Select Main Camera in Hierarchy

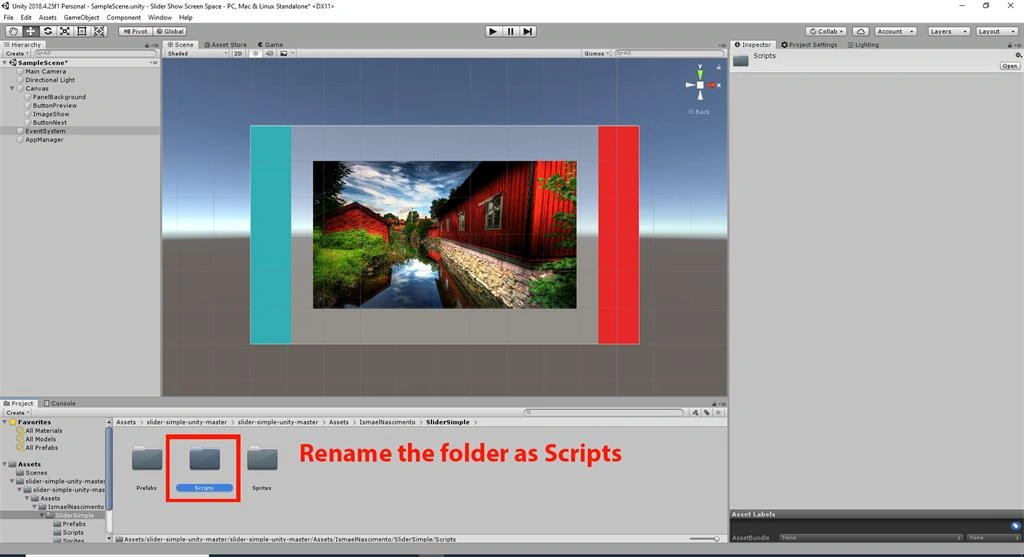45,71
